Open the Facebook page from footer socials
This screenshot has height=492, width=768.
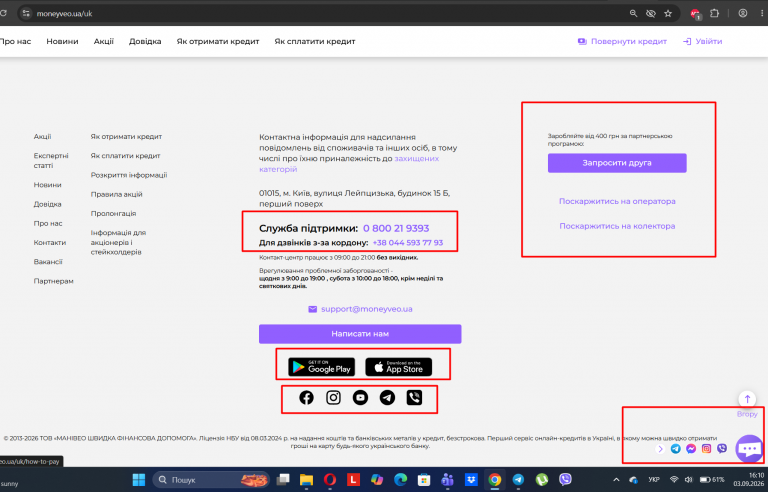tap(307, 397)
